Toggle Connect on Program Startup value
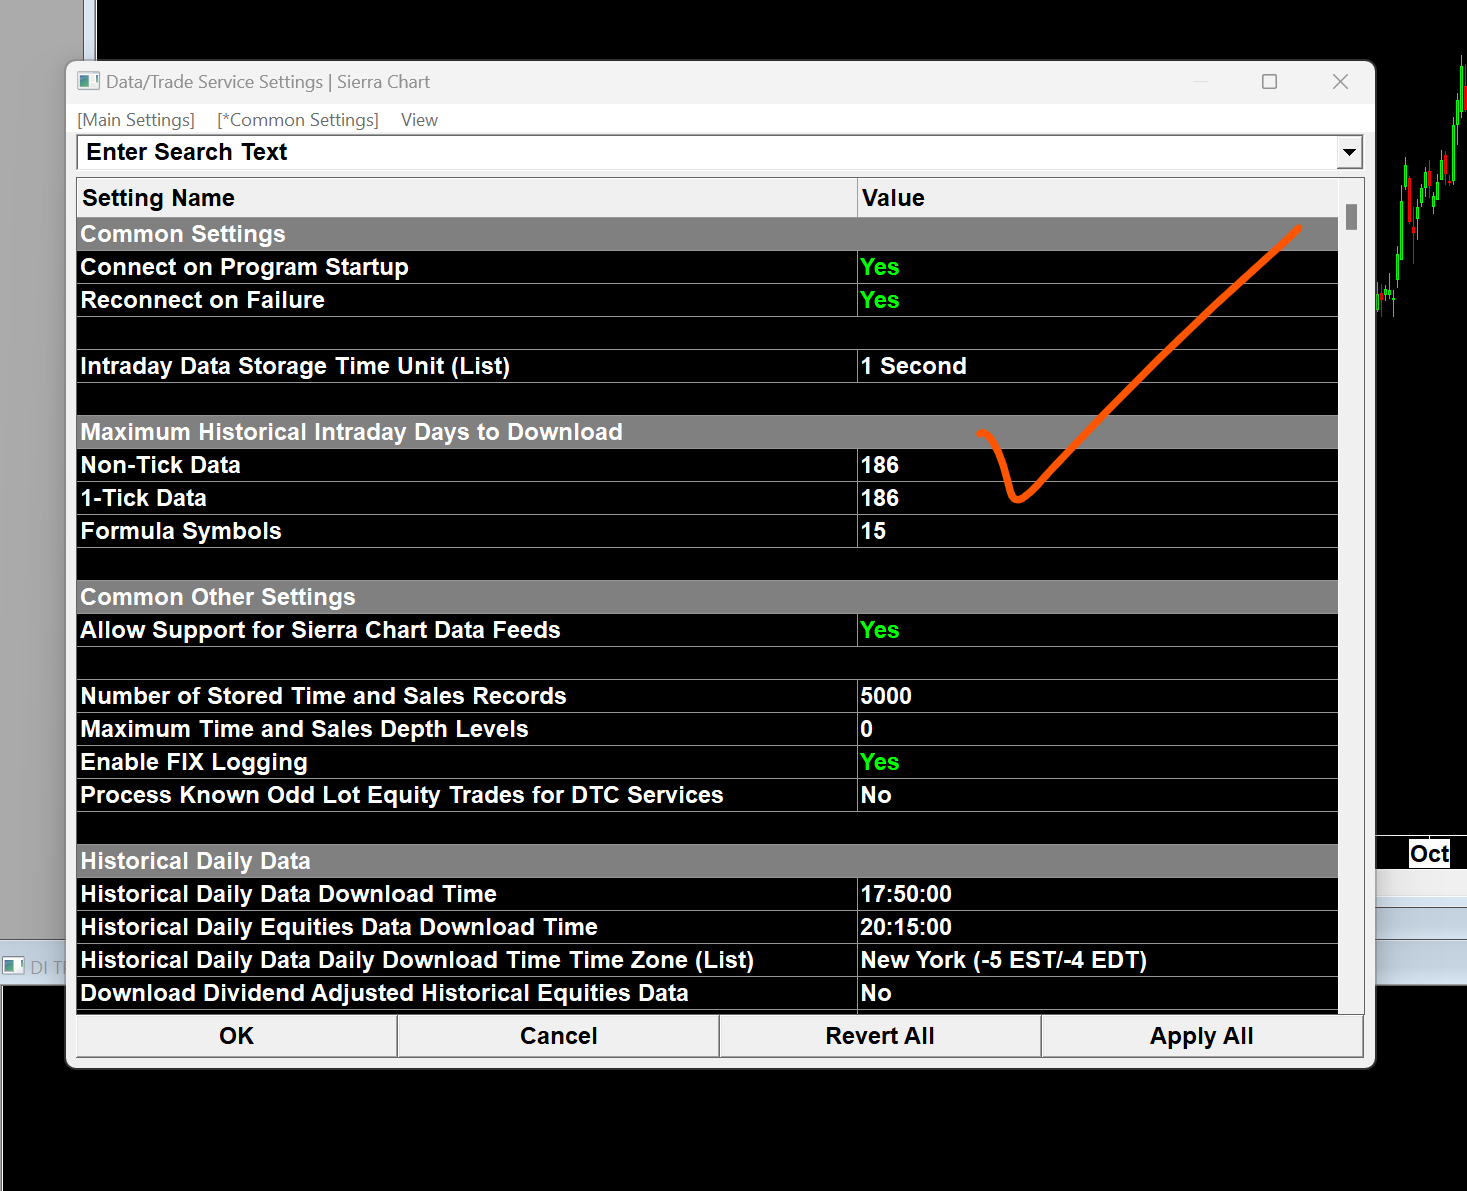The image size is (1467, 1191). point(1097,267)
